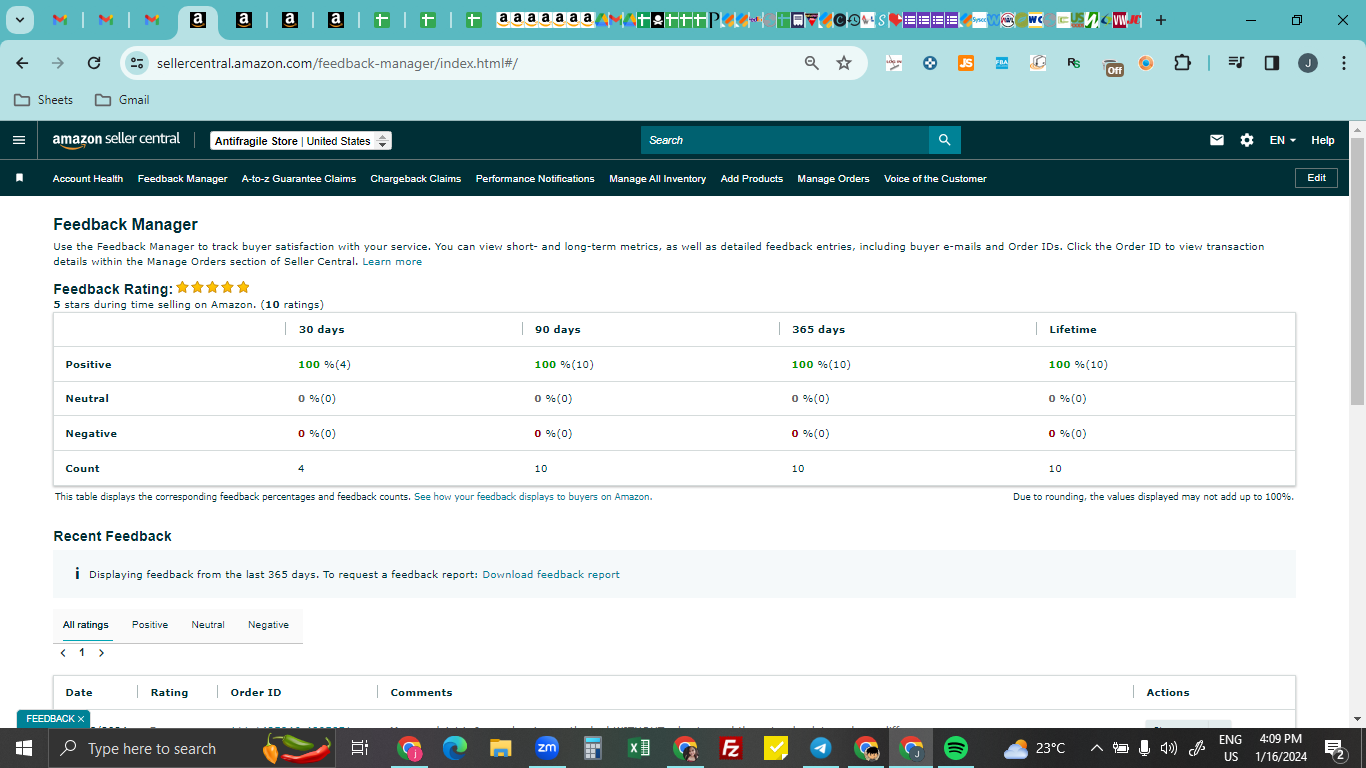
Task: Bookmark this page with the star icon
Action: click(844, 63)
